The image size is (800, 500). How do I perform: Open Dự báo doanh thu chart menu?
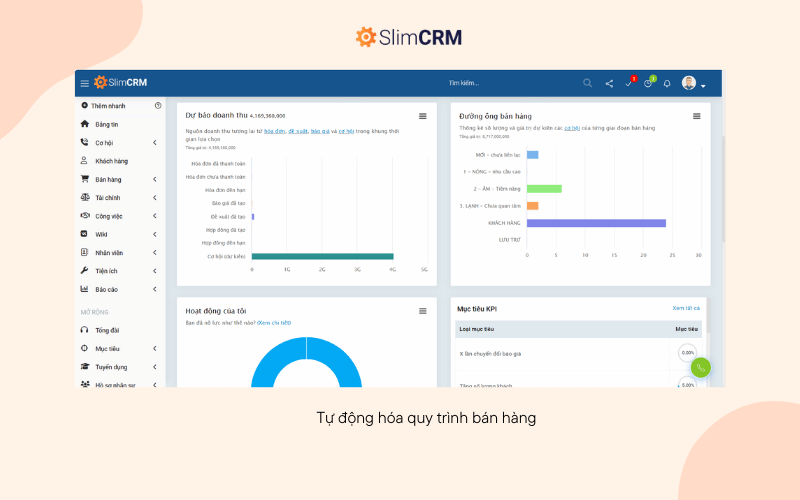click(422, 116)
